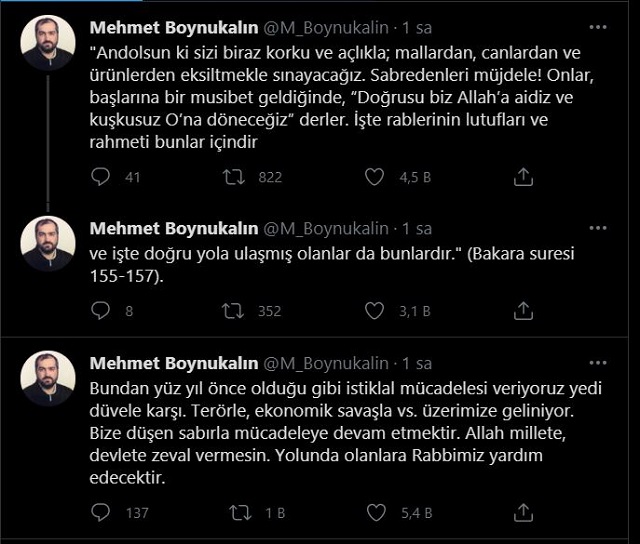Open the avatar beside the Bakara suresi tweet

[48, 243]
